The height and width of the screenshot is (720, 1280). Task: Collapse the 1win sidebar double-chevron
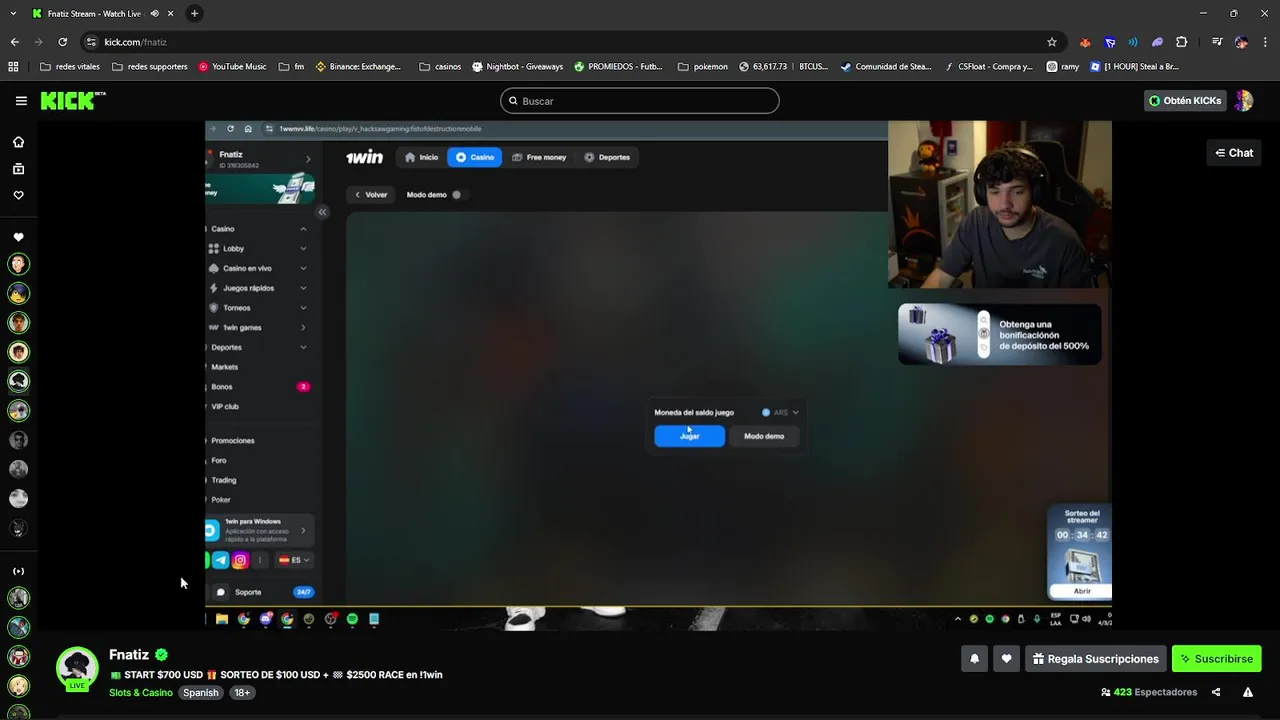point(322,212)
